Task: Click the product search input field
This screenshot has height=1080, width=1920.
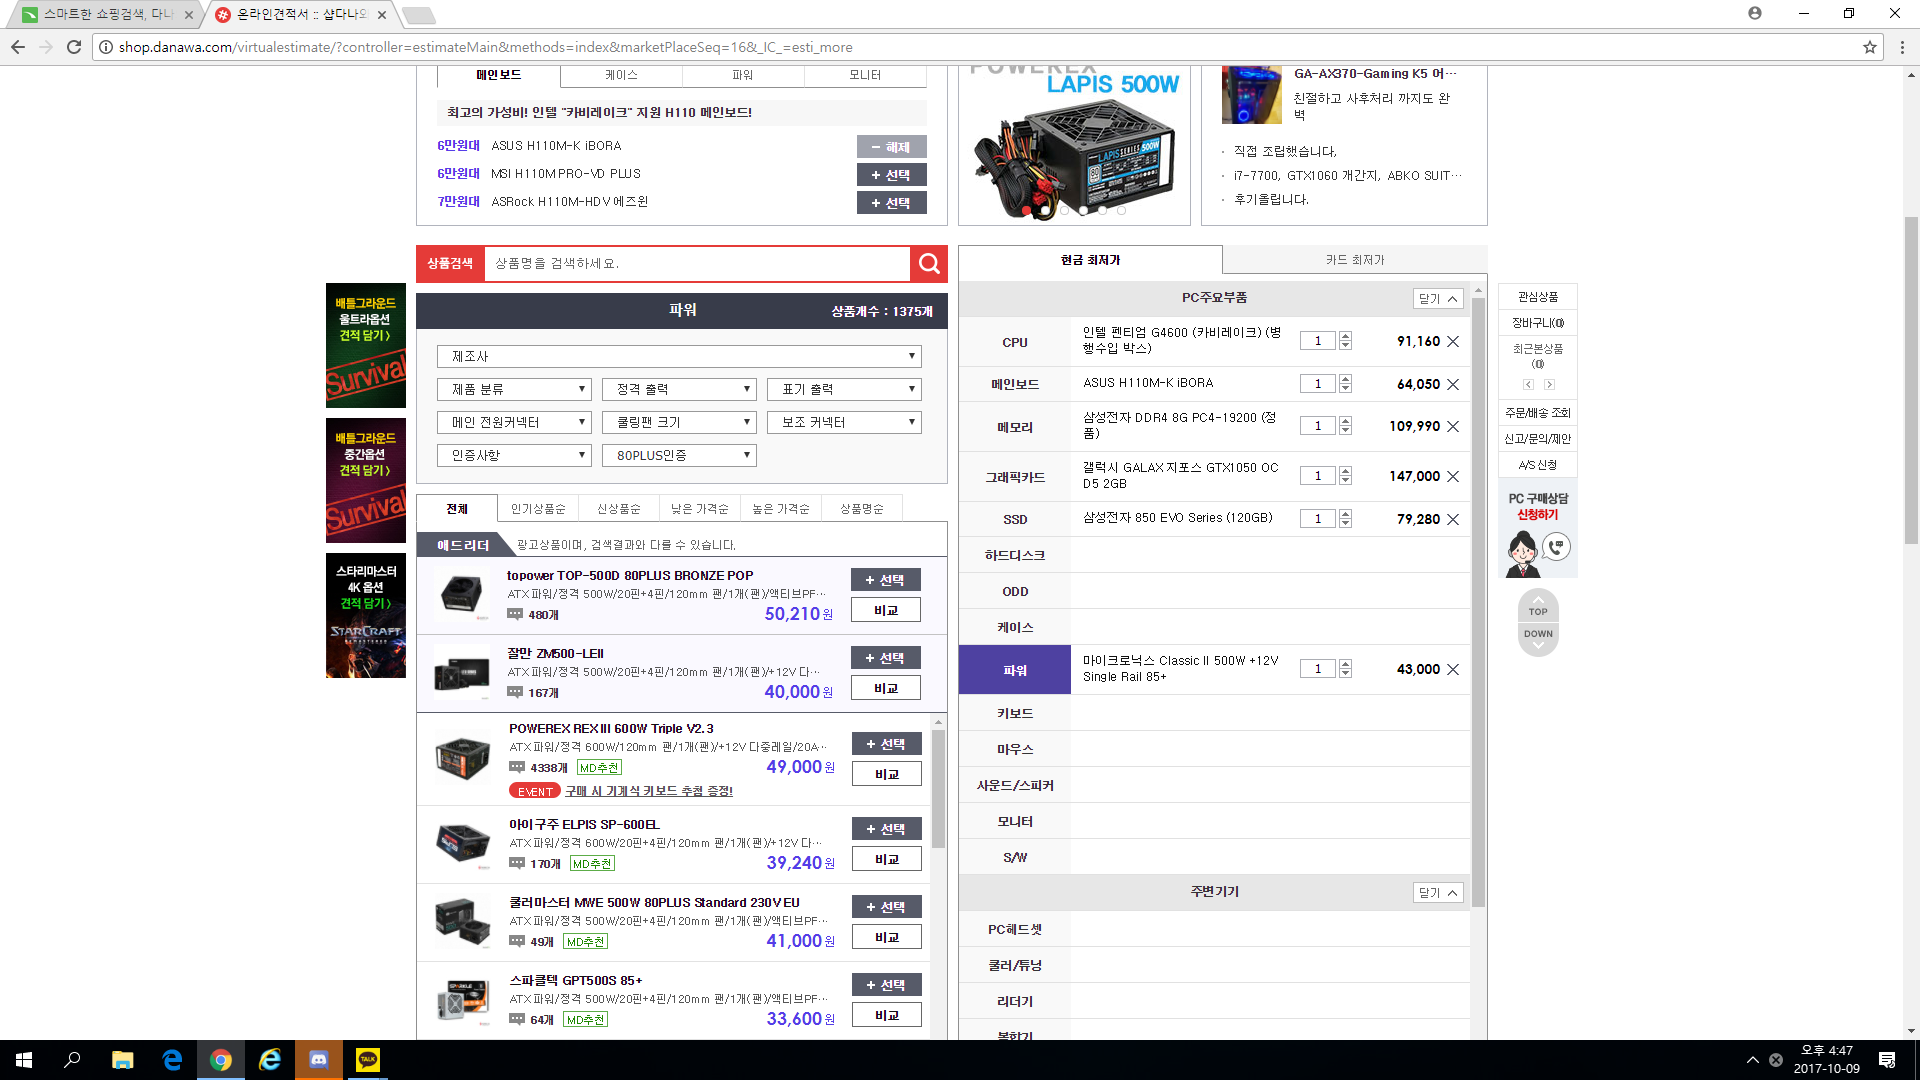Action: pyautogui.click(x=697, y=264)
